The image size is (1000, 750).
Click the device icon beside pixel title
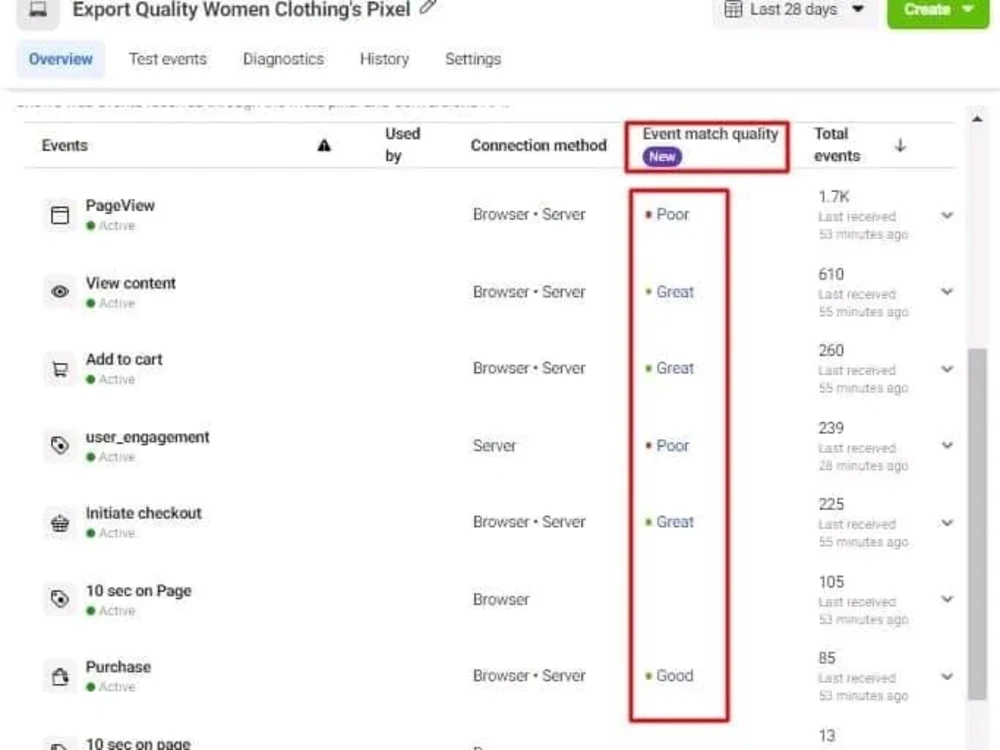38,11
